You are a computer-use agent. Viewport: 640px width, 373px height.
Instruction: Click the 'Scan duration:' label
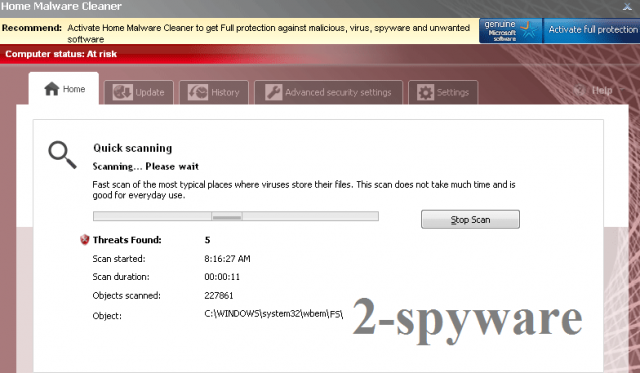[x=121, y=277]
